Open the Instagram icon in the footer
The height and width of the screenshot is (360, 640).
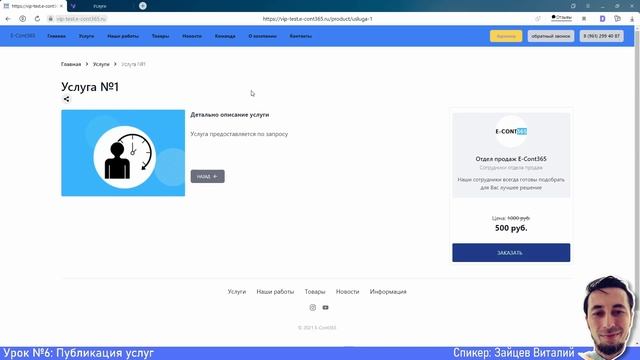pos(313,307)
